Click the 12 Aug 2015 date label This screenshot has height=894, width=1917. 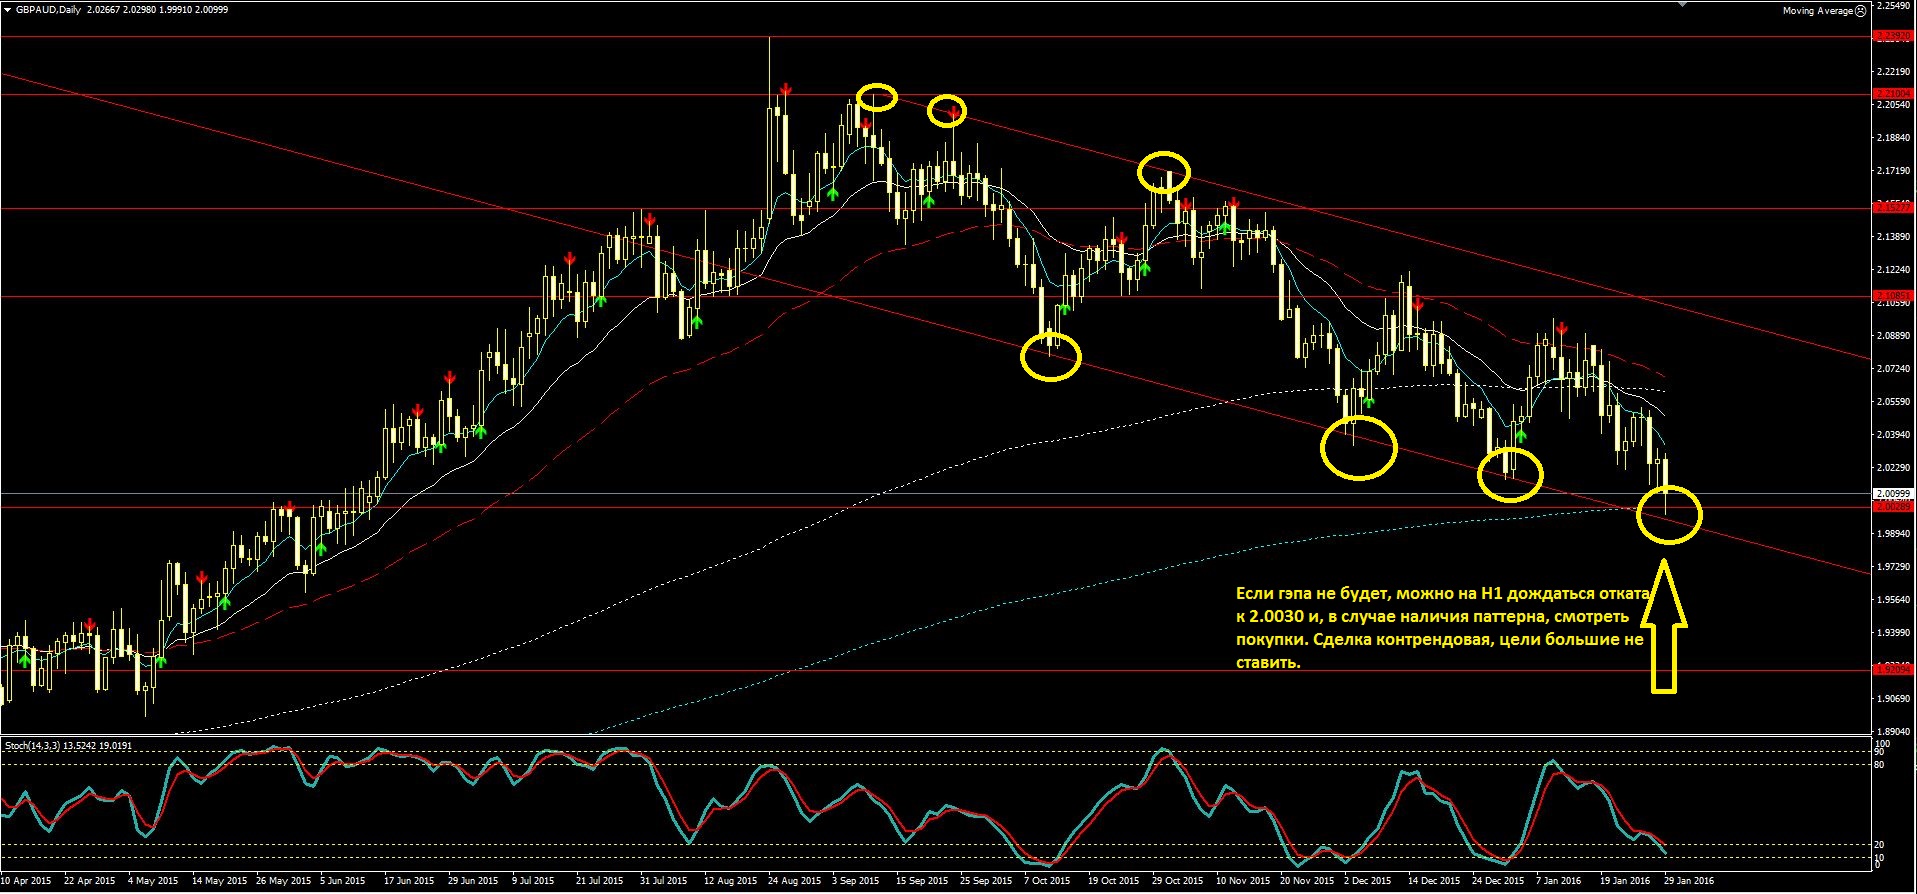pos(730,881)
